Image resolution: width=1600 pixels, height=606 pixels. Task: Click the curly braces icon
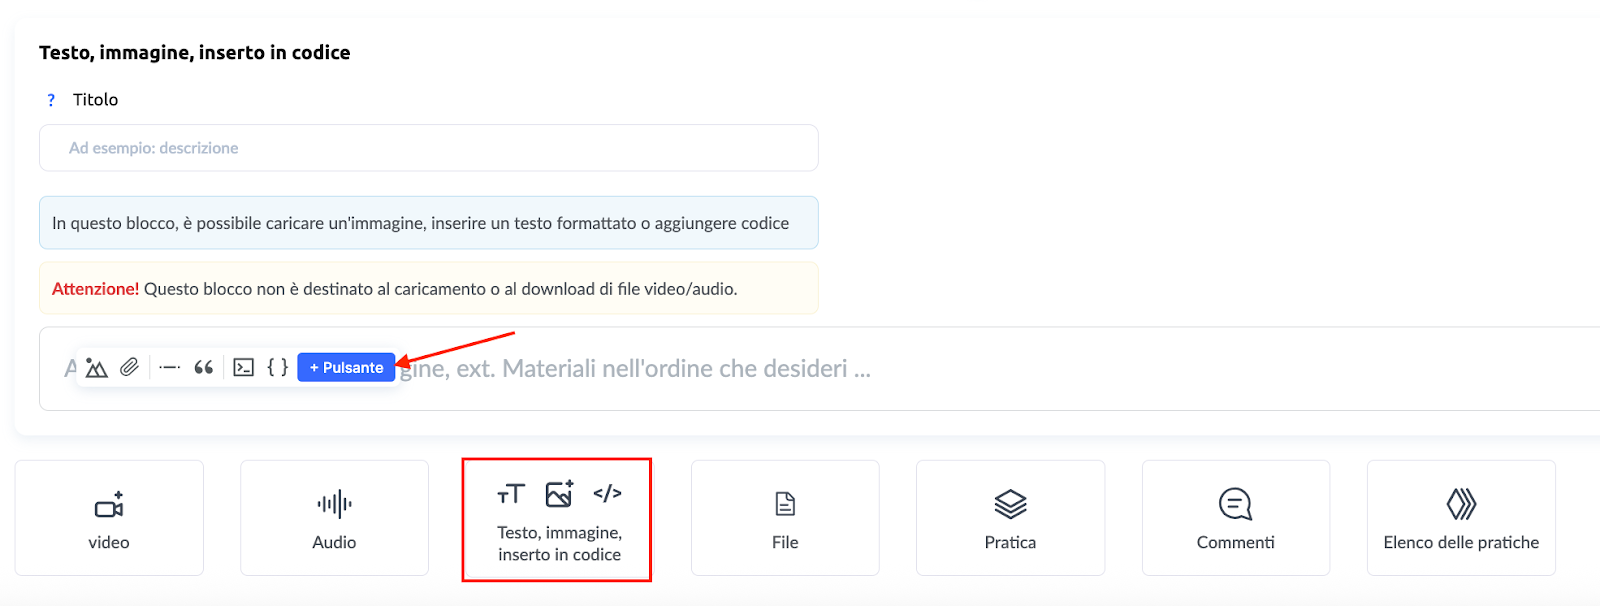[277, 368]
